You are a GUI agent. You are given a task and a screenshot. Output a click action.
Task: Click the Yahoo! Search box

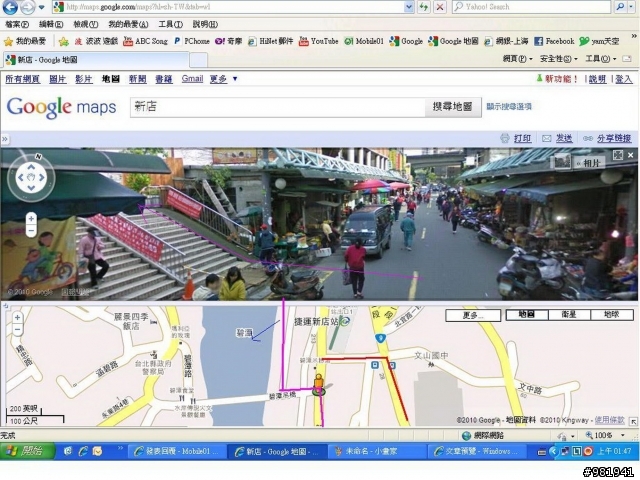click(x=531, y=7)
